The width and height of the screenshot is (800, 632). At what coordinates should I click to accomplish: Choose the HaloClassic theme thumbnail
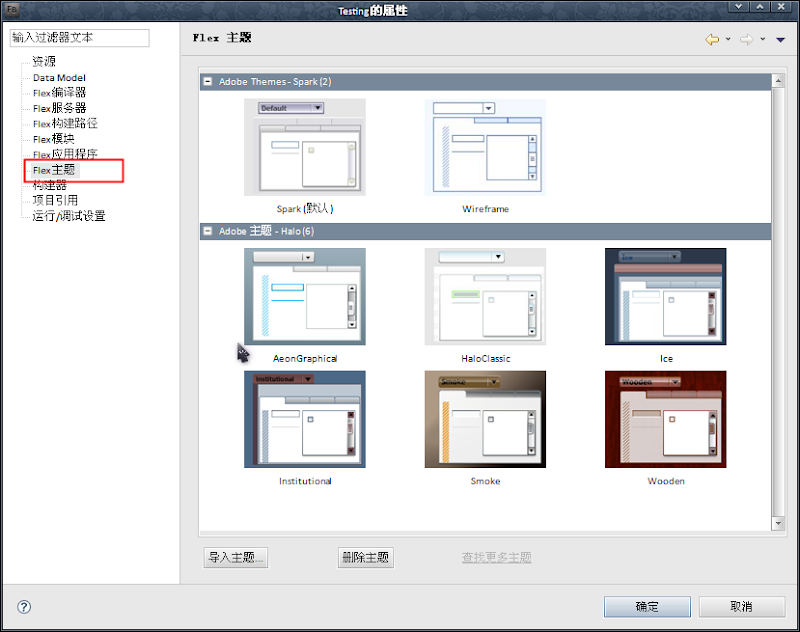tap(485, 297)
